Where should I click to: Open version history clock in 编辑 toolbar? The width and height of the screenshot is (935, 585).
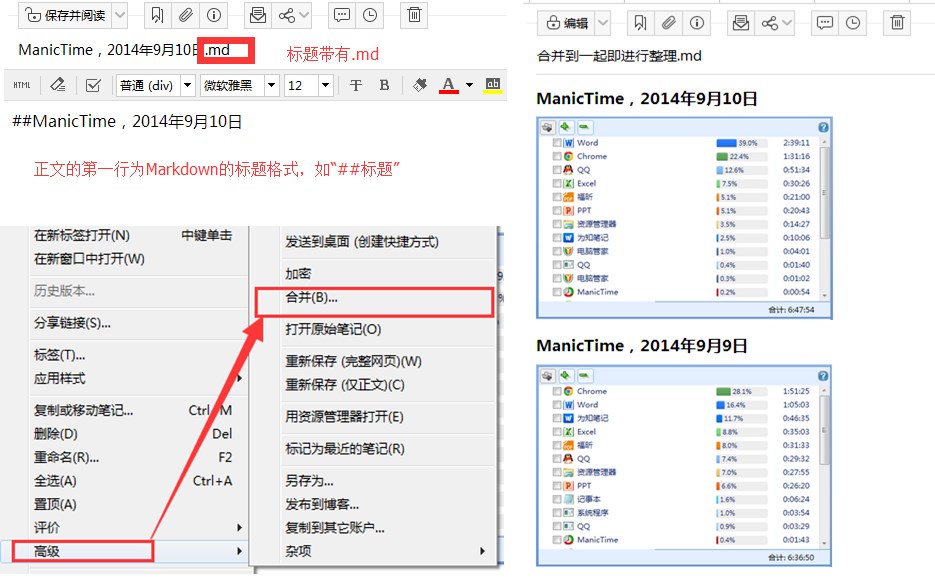pos(853,23)
